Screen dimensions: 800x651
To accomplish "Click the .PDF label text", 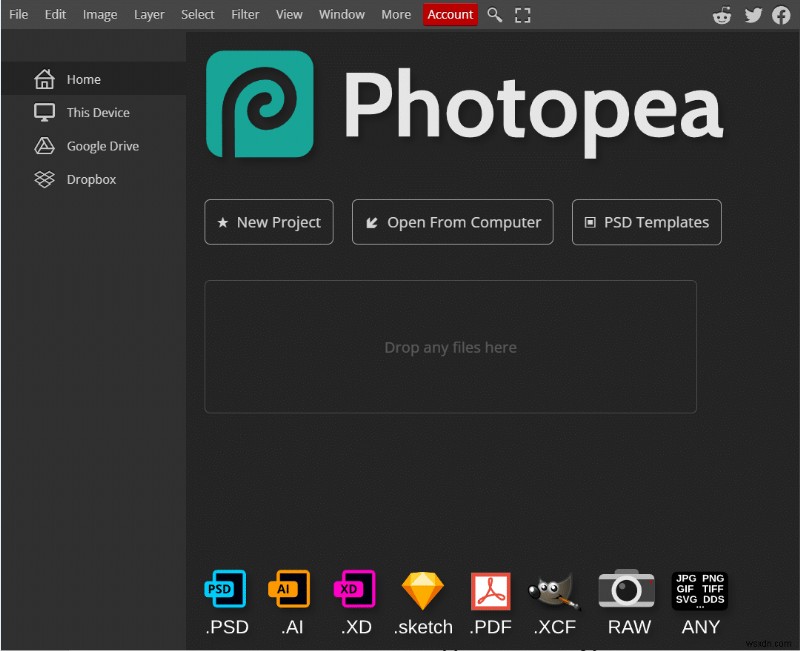I will tap(490, 627).
